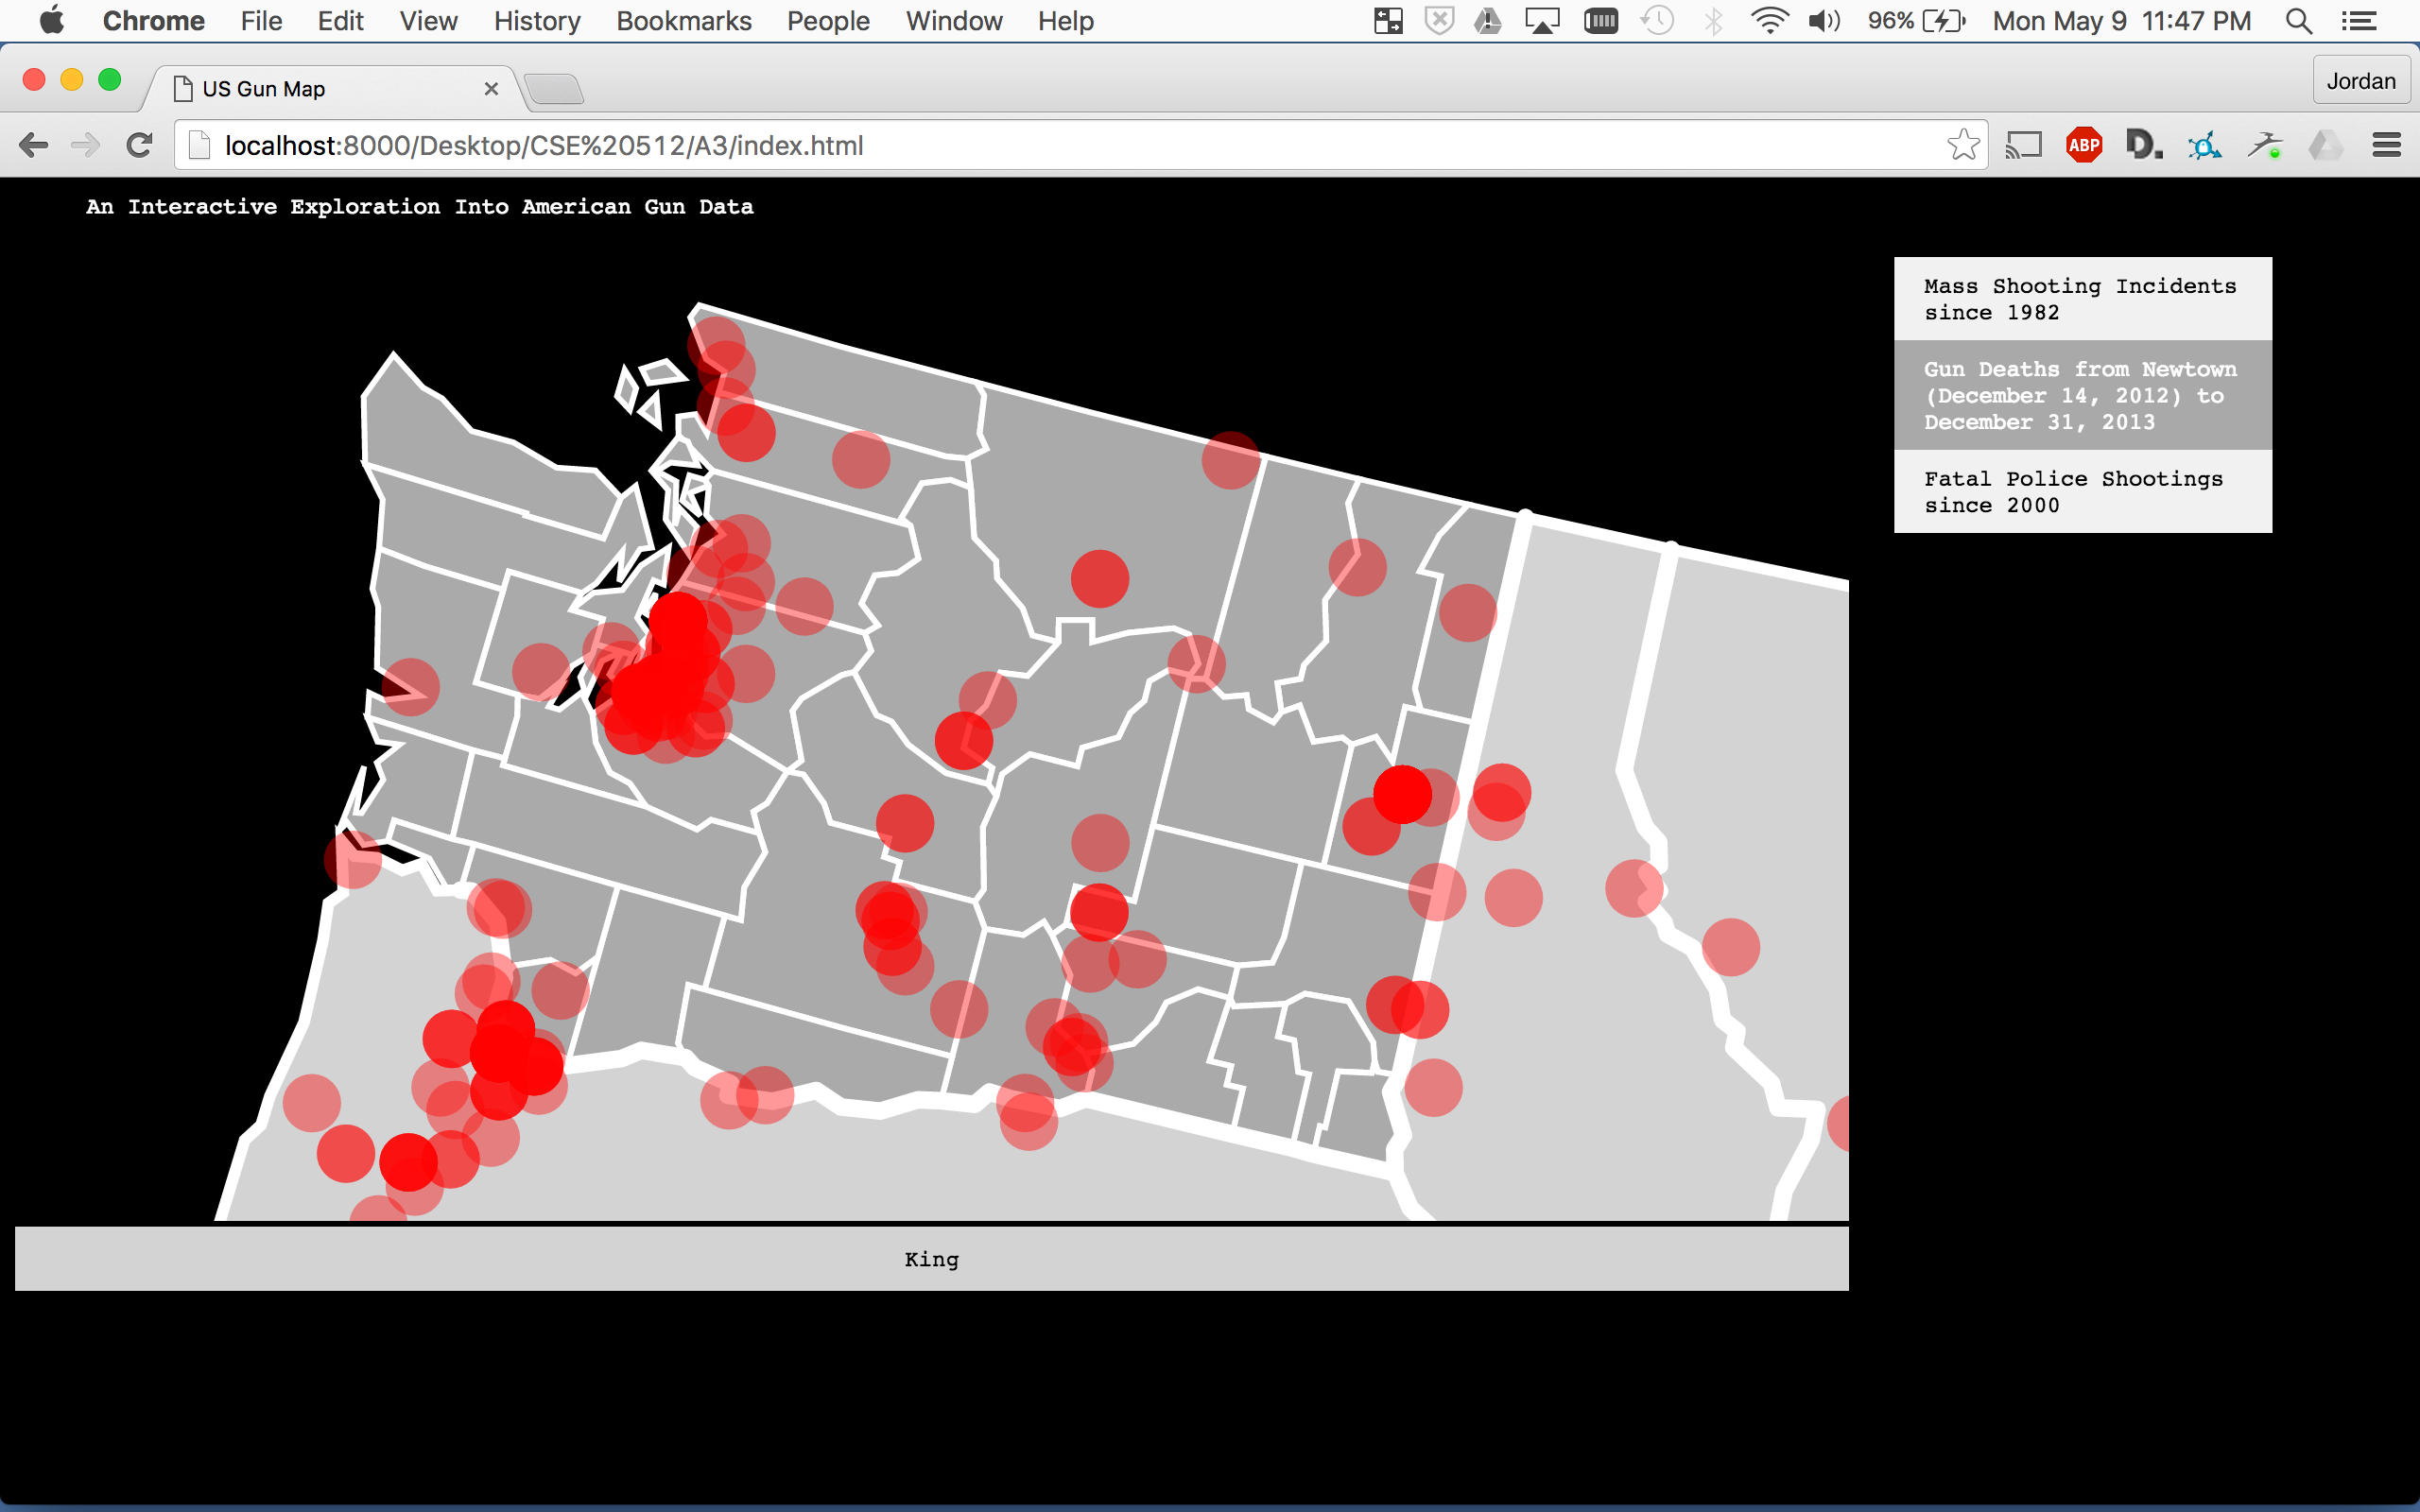
Task: Open macOS Notification Center list icon
Action: tap(2359, 21)
